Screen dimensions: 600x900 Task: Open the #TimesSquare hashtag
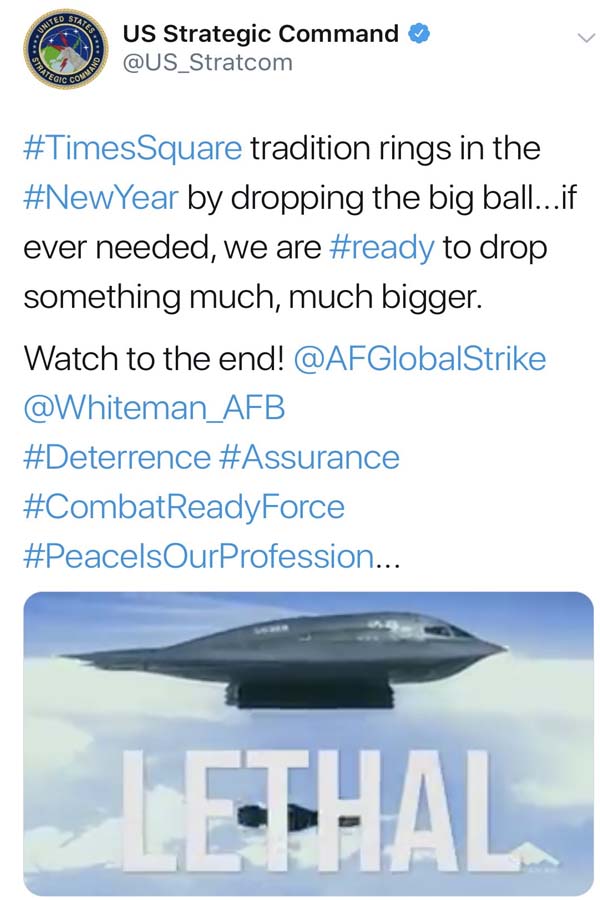point(131,149)
